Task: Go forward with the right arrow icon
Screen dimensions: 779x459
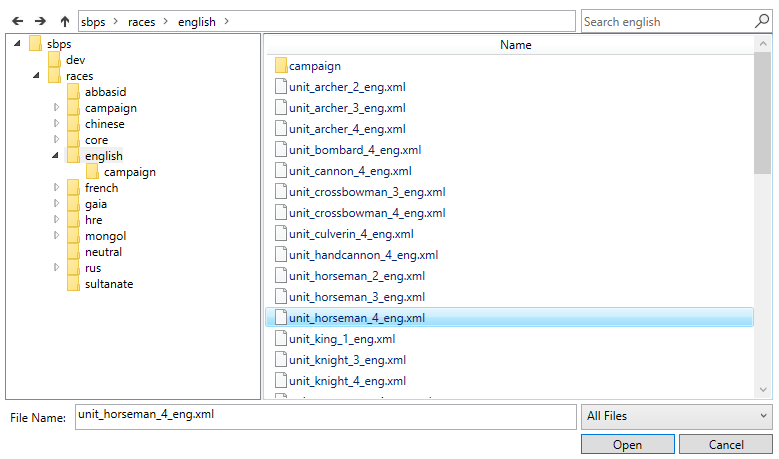Action: tap(40, 21)
